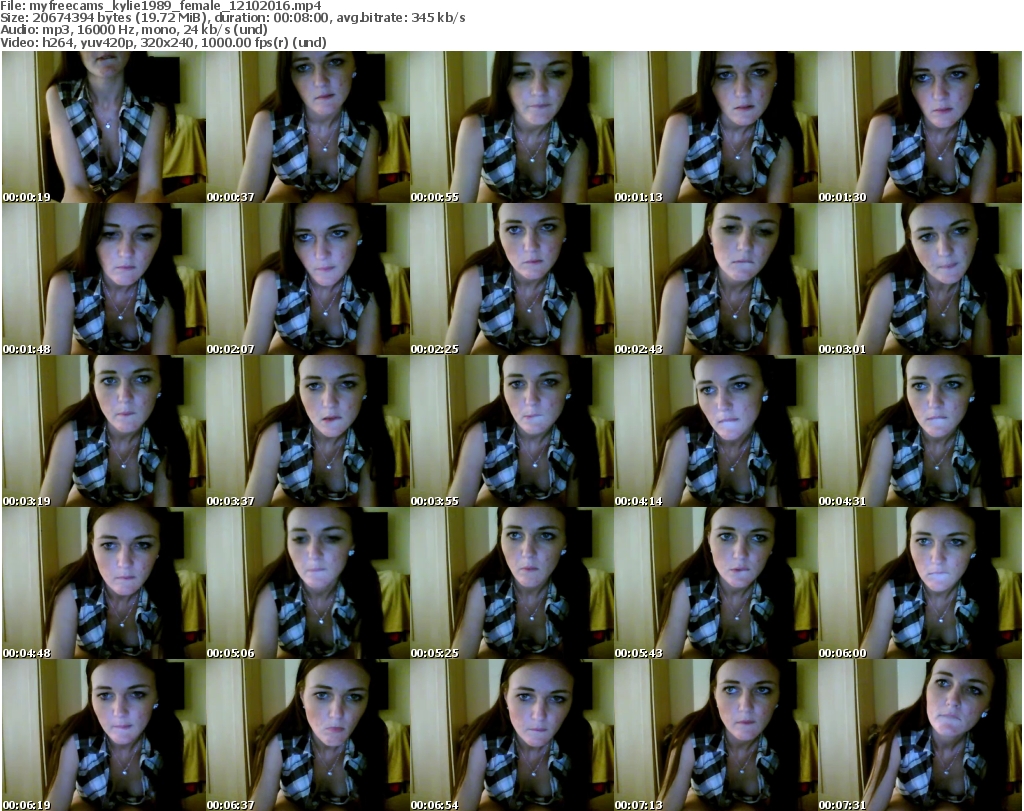Select the thumbnail stamped 00:01:30

(920, 127)
